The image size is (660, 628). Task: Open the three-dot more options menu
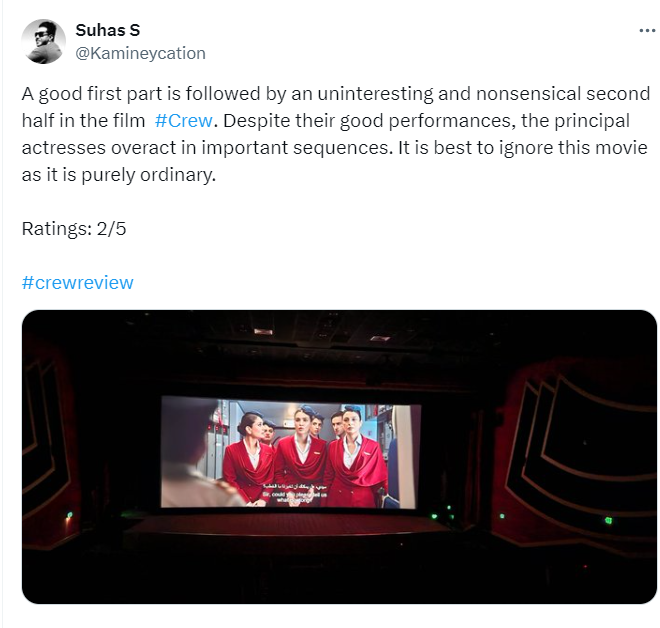click(x=647, y=31)
